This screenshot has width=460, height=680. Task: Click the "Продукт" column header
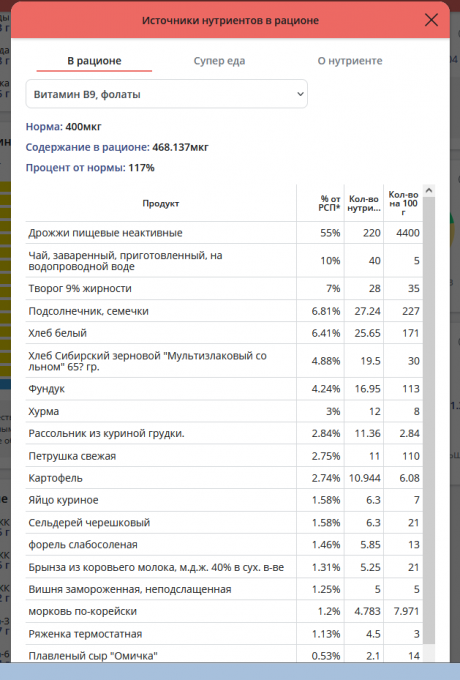pyautogui.click(x=161, y=203)
